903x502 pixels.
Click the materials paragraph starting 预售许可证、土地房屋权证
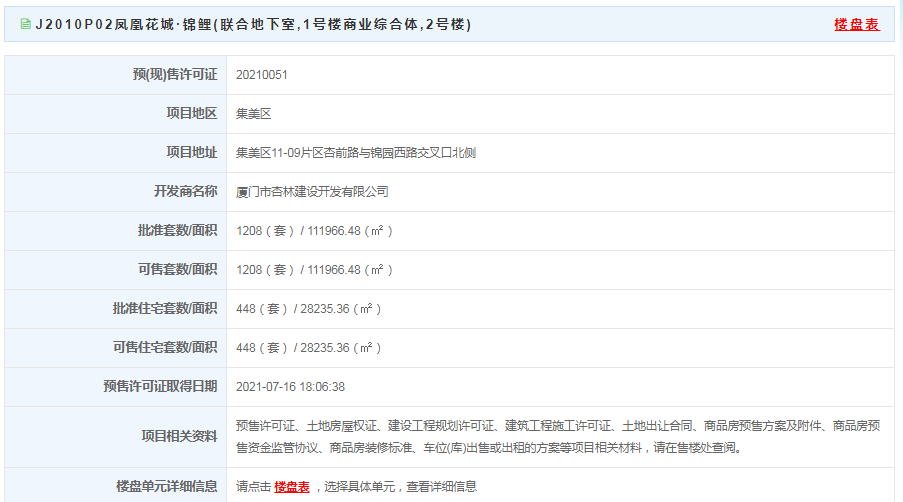[557, 437]
